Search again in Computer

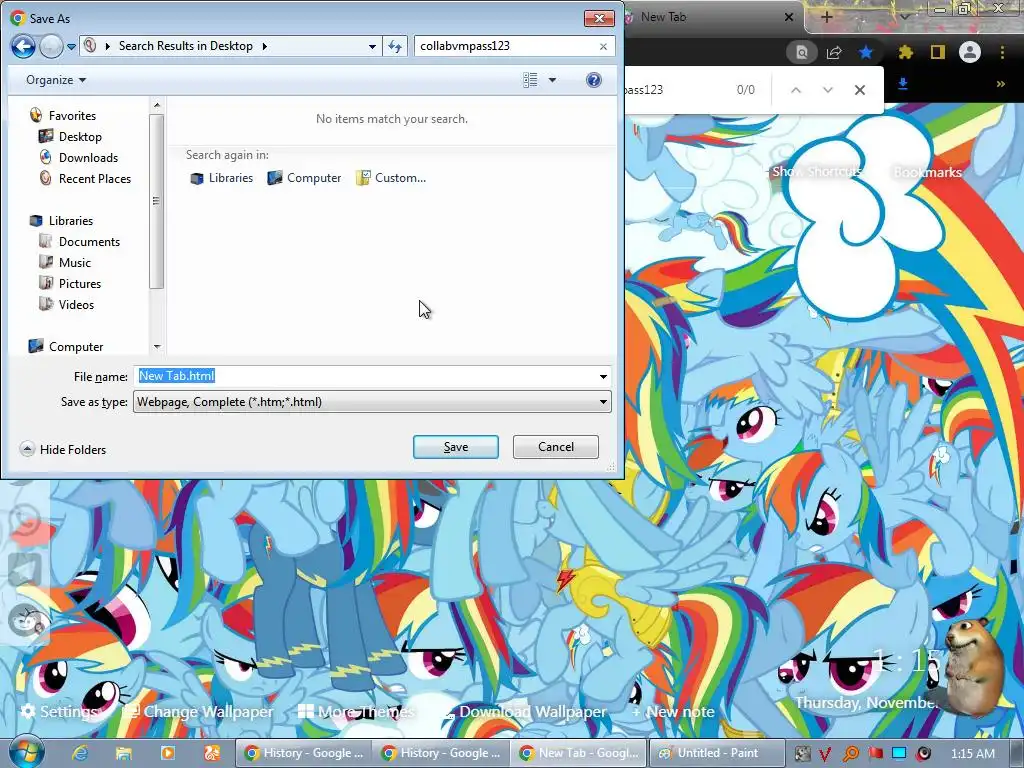(x=304, y=178)
